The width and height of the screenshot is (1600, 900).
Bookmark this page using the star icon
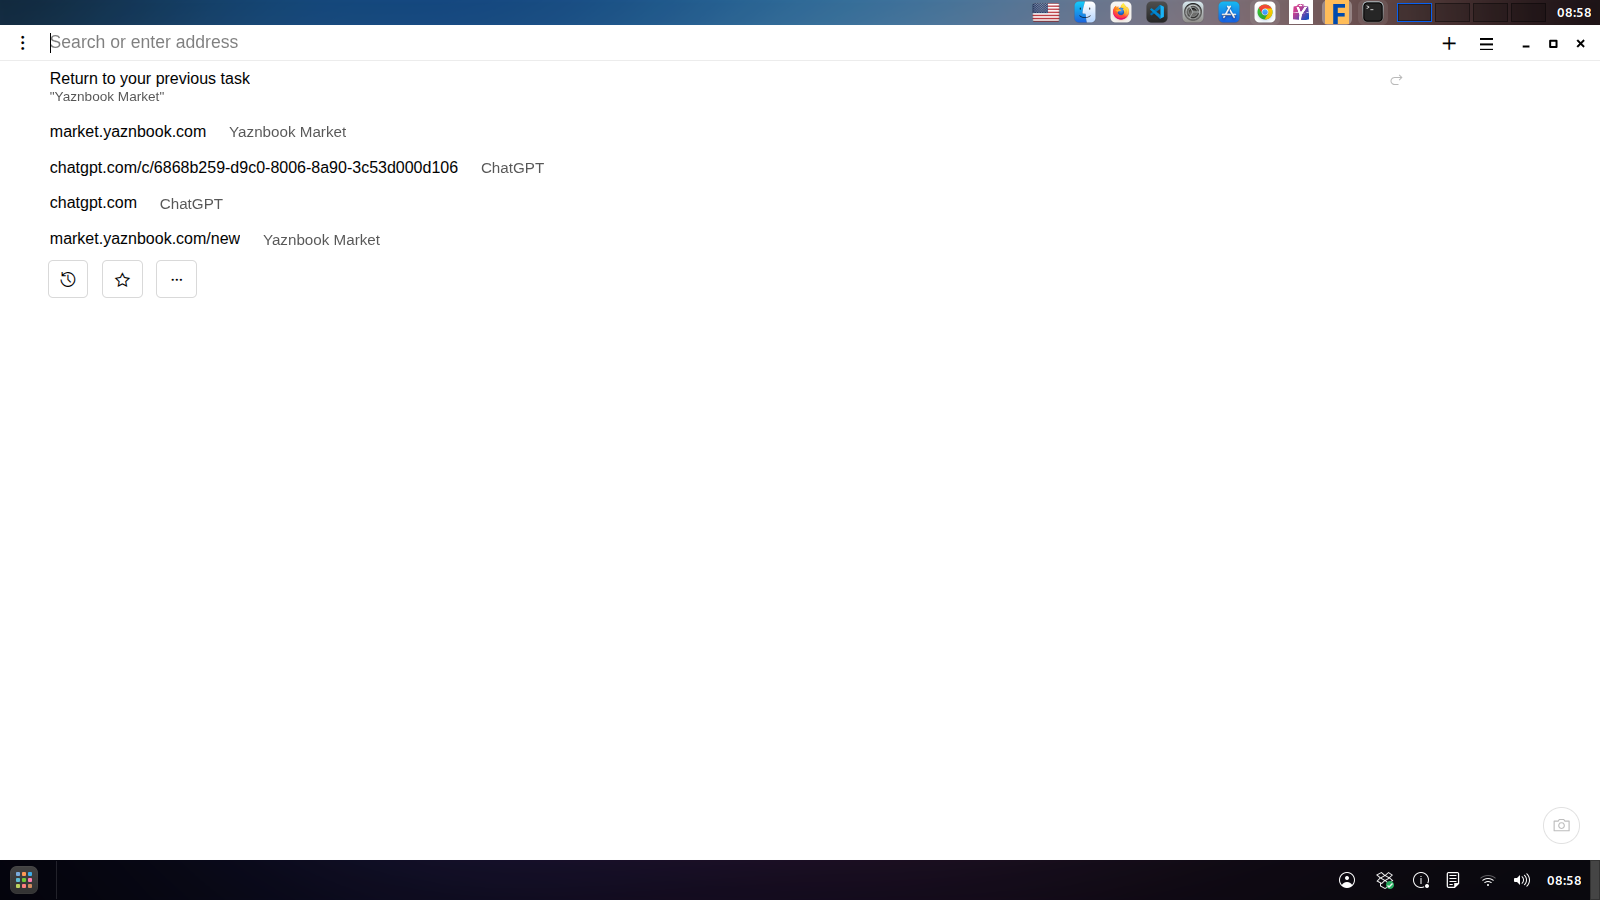click(x=122, y=279)
